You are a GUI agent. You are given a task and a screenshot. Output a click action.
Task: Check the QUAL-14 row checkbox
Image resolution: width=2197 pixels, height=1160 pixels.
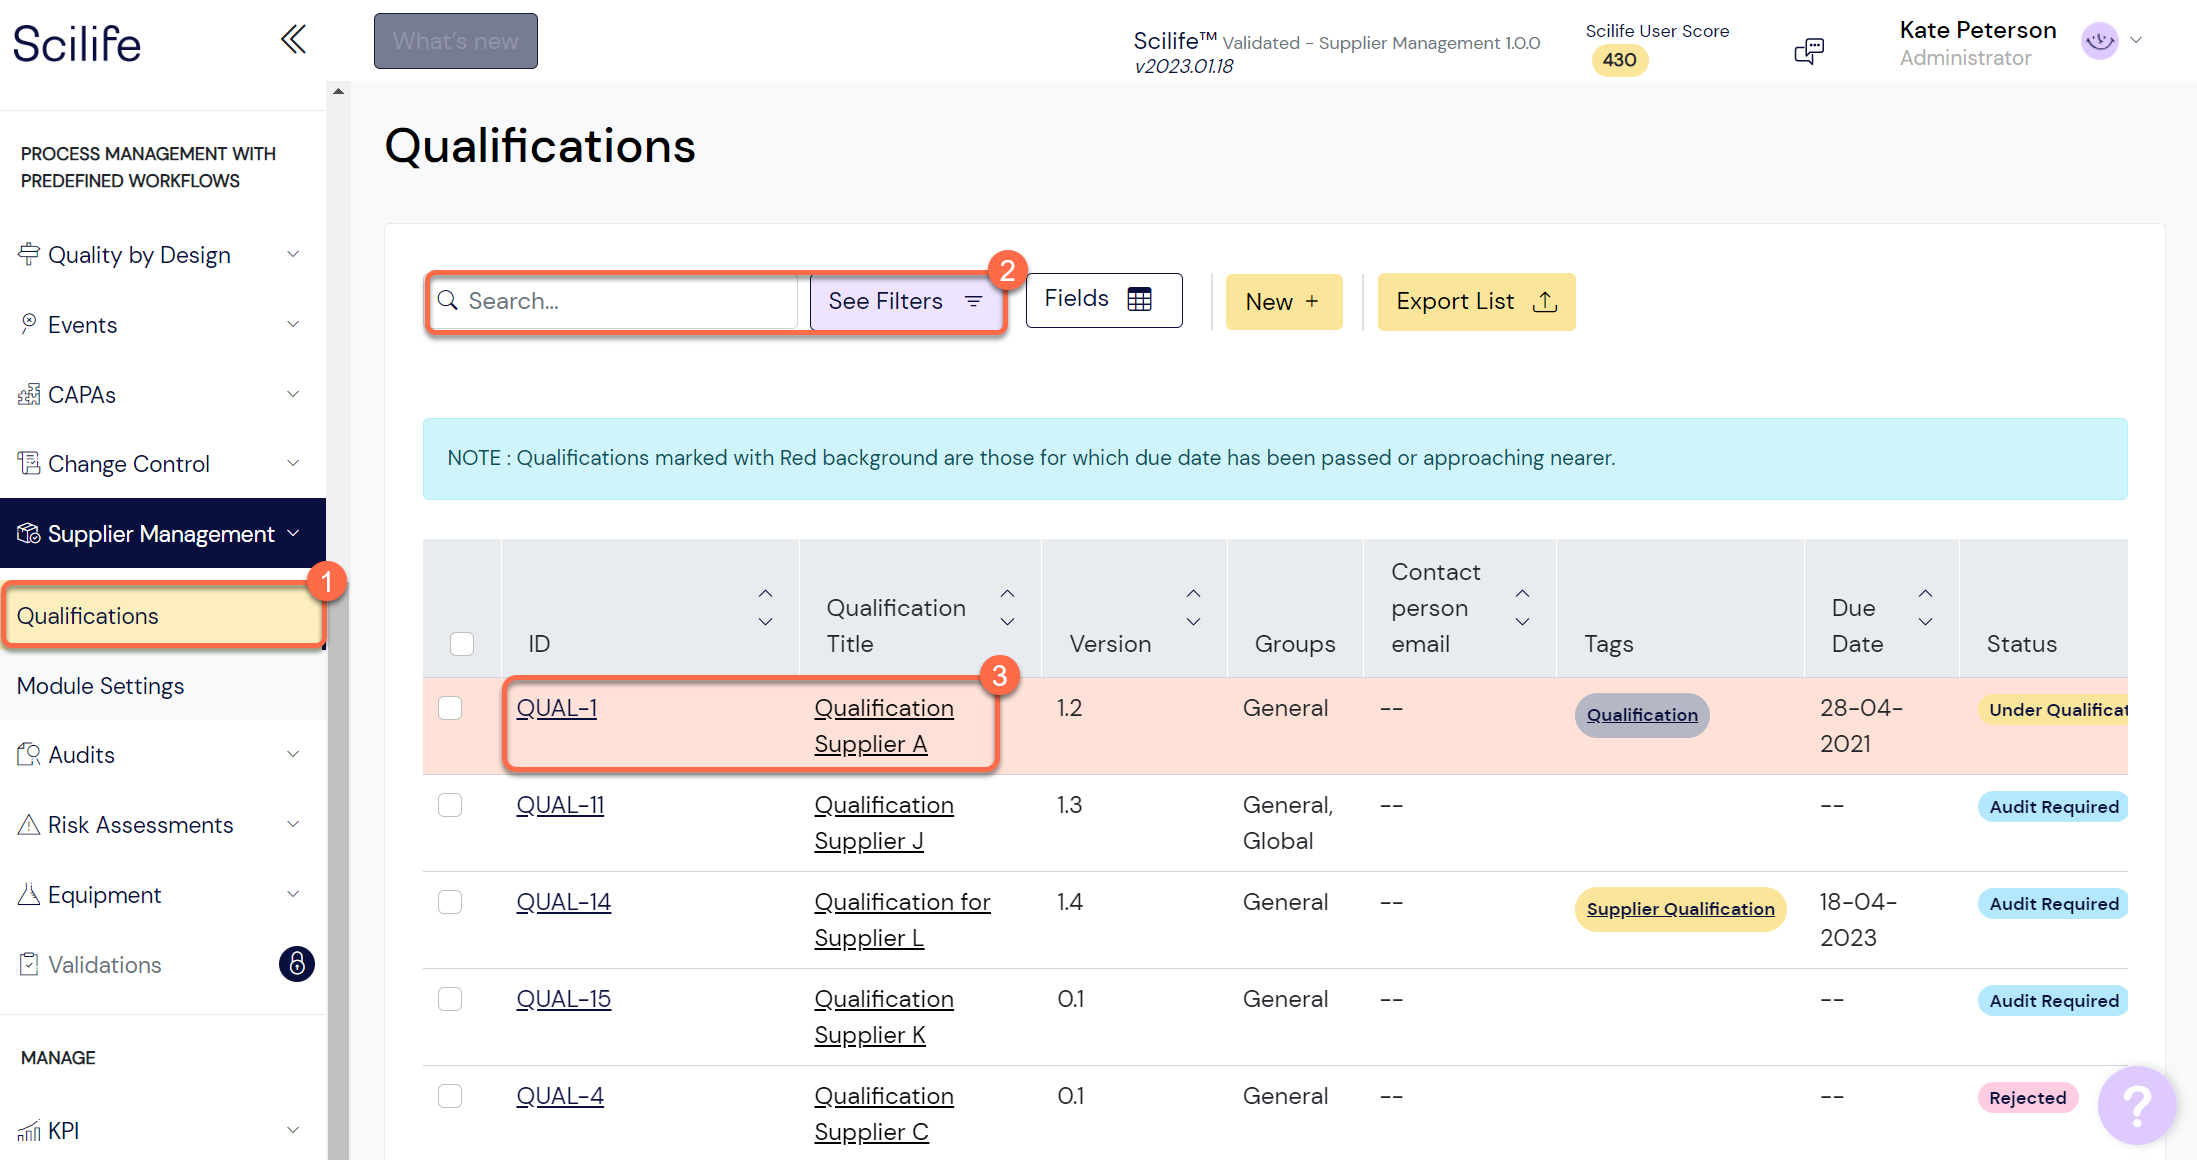450,902
